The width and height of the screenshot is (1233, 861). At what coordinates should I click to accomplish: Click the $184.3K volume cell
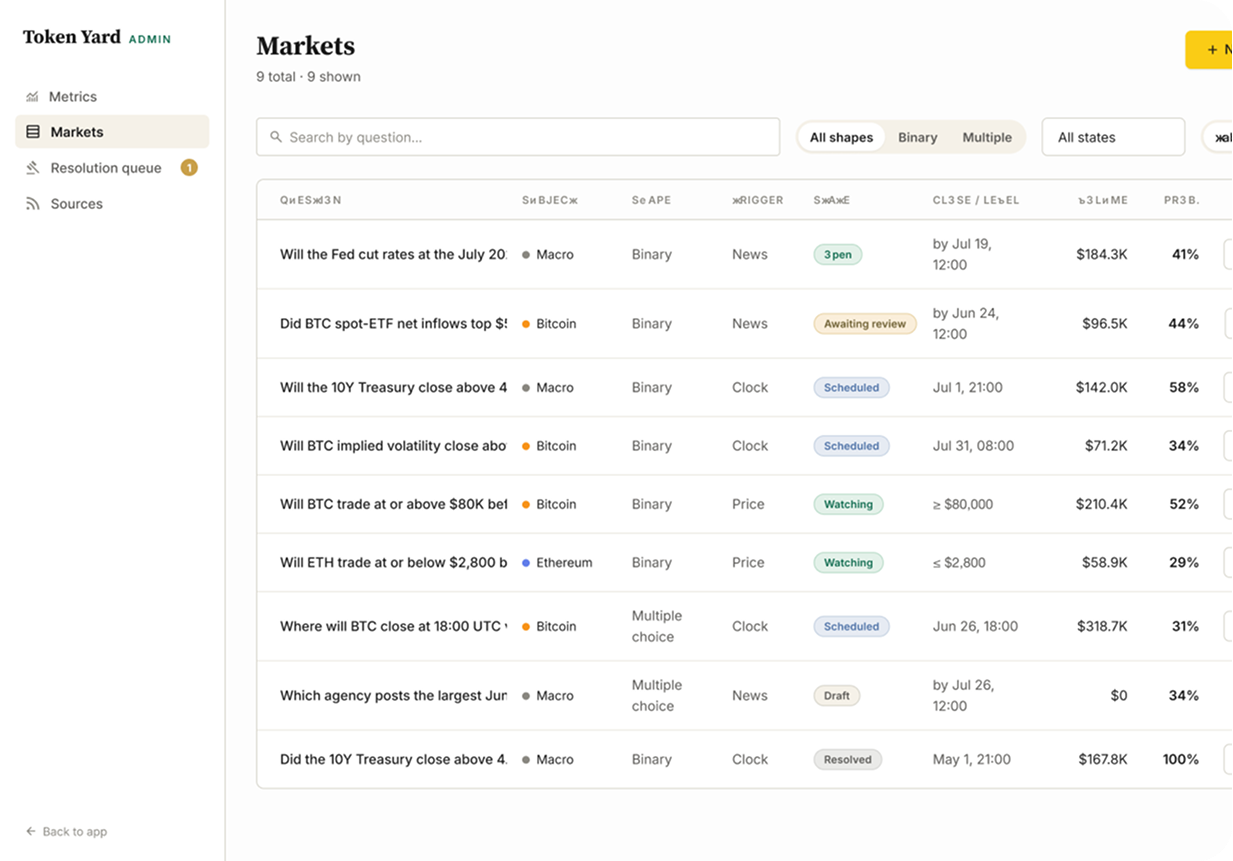click(1102, 255)
